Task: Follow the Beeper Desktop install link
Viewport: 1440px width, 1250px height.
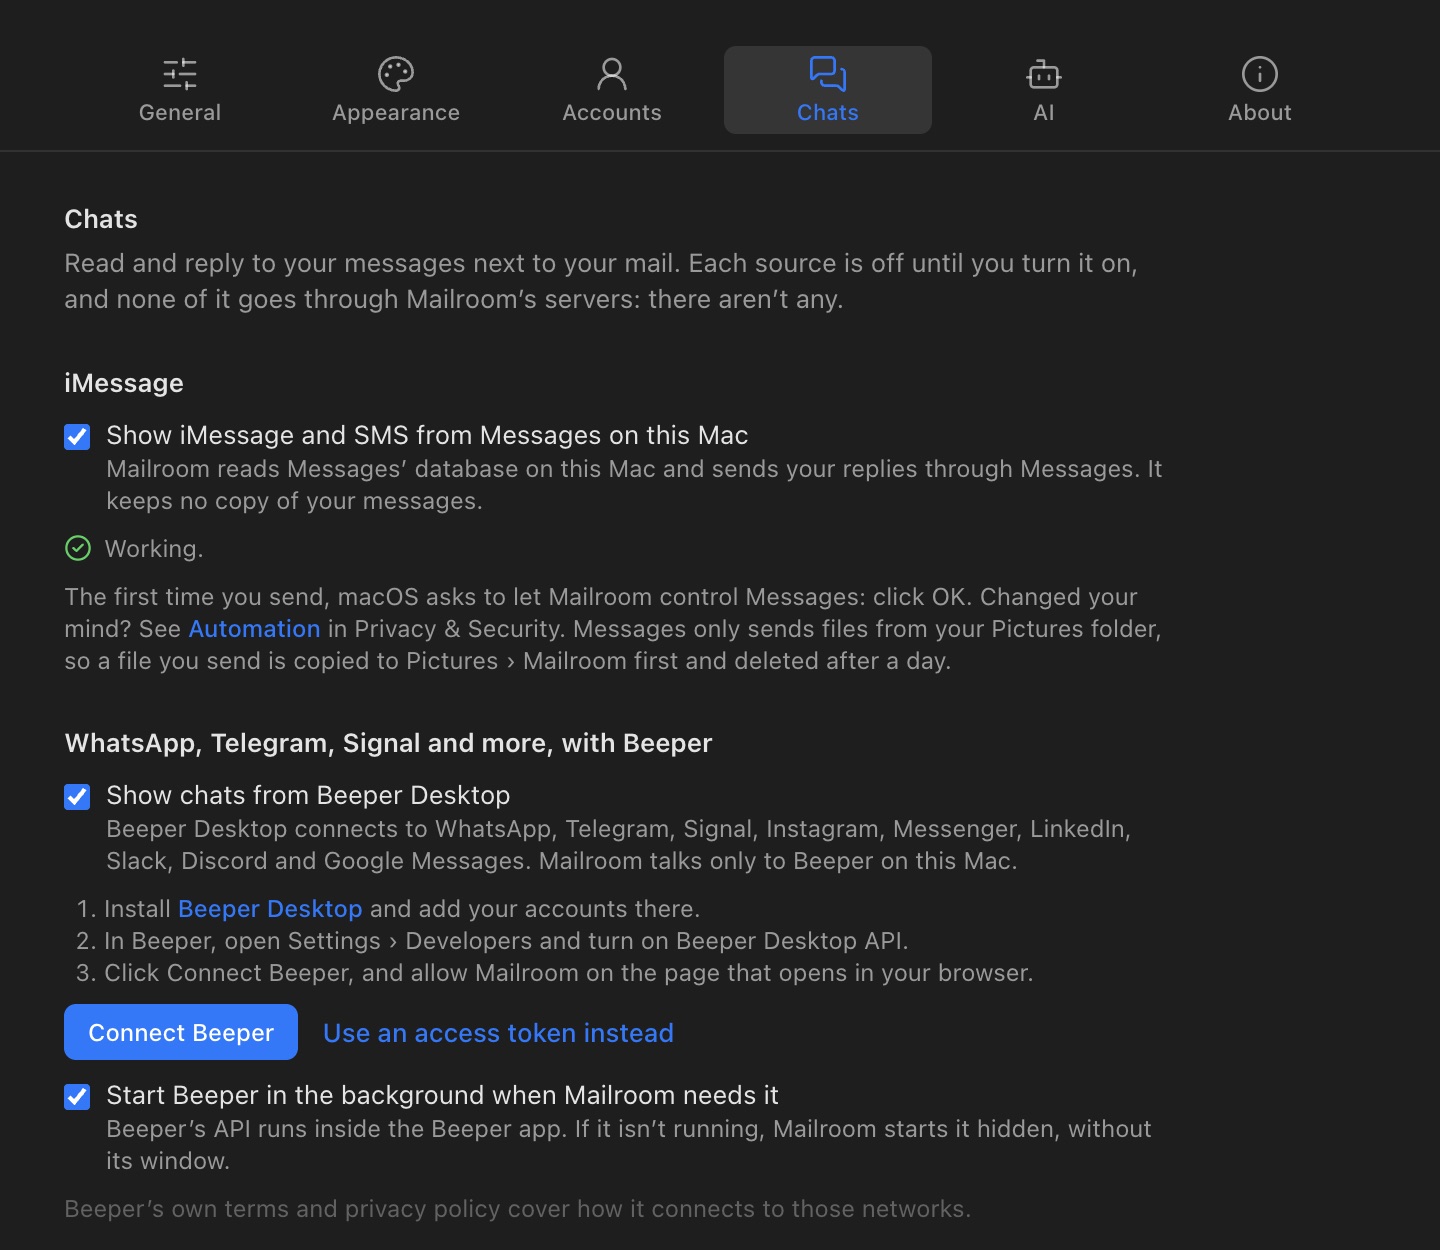Action: (270, 909)
